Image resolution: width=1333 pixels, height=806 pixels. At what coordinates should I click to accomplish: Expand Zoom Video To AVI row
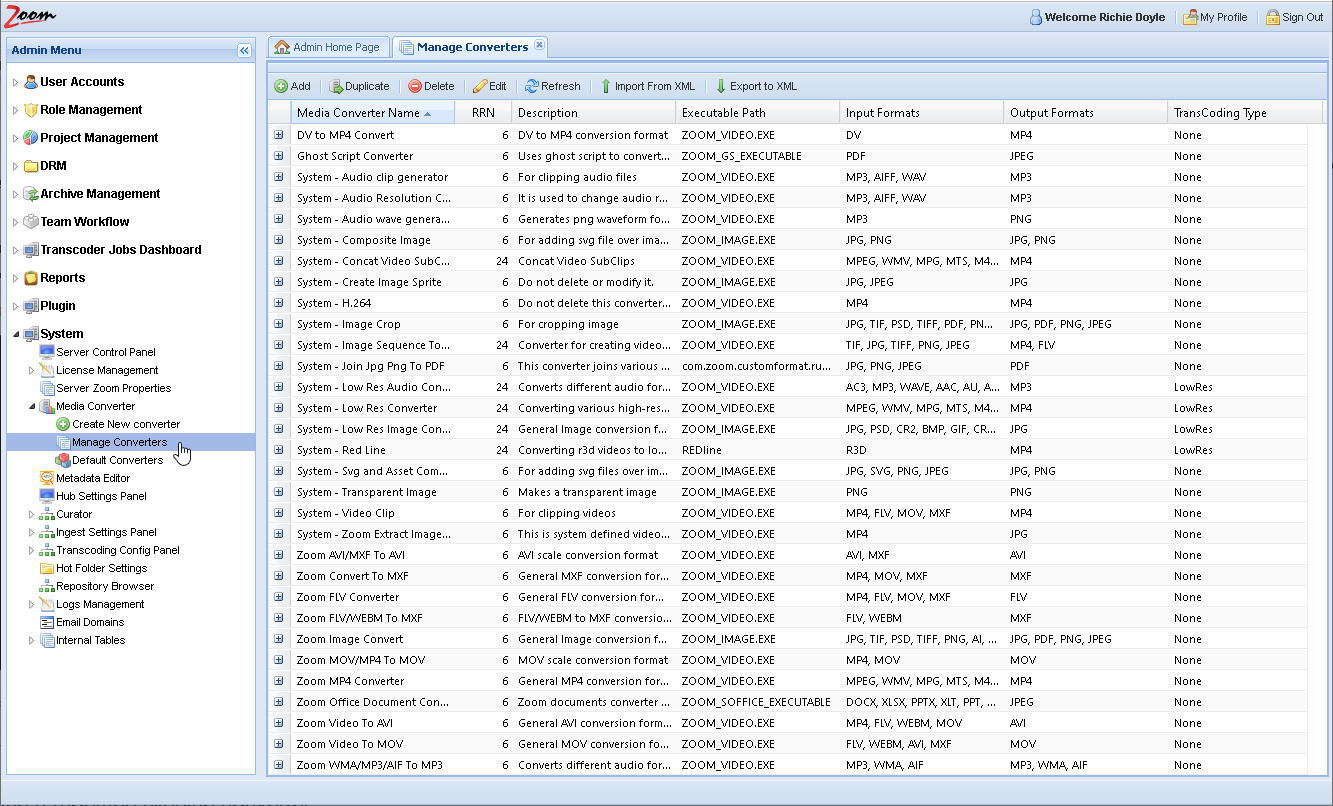coord(279,723)
